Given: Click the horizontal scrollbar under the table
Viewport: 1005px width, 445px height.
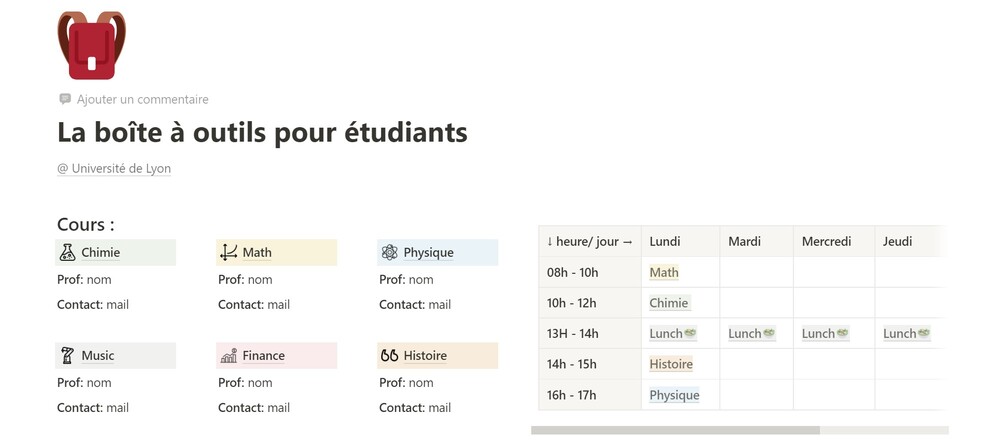Looking at the screenshot, I should coord(675,430).
